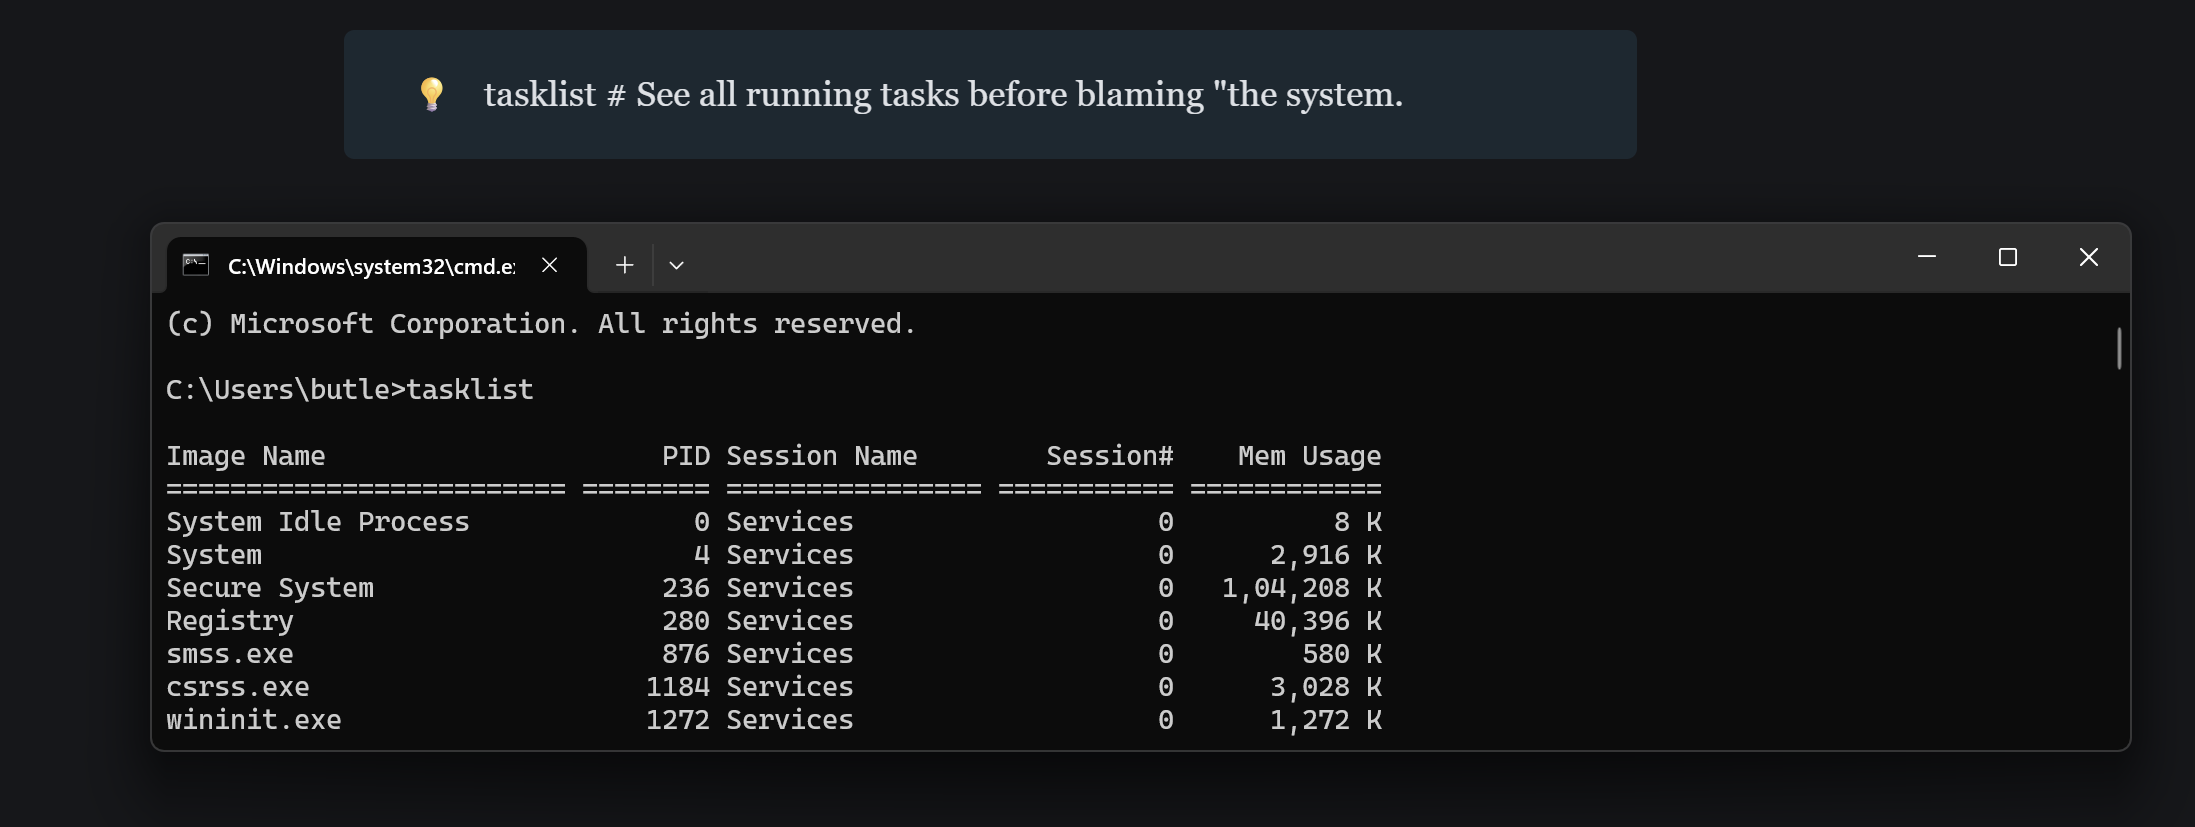Click the PID column header
This screenshot has height=827, width=2195.
coord(685,456)
